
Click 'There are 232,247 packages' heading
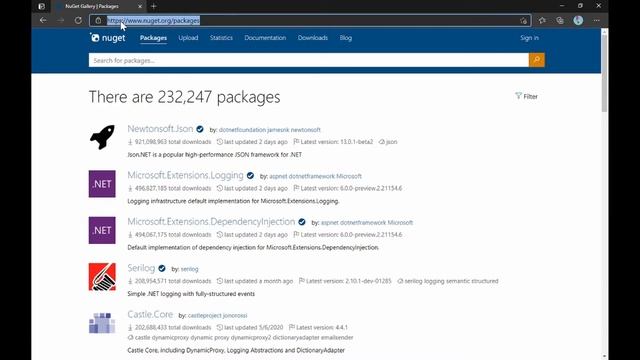point(184,97)
